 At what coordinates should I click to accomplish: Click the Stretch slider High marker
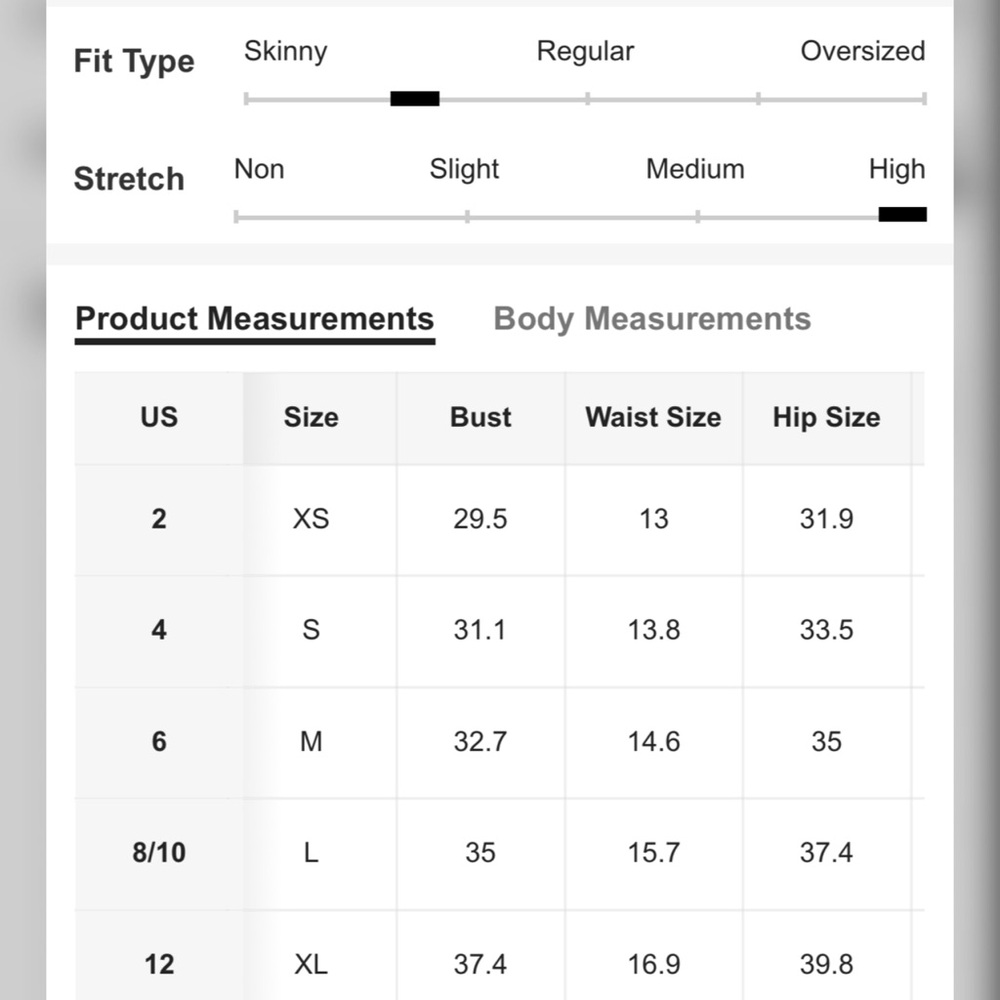pyautogui.click(x=902, y=214)
